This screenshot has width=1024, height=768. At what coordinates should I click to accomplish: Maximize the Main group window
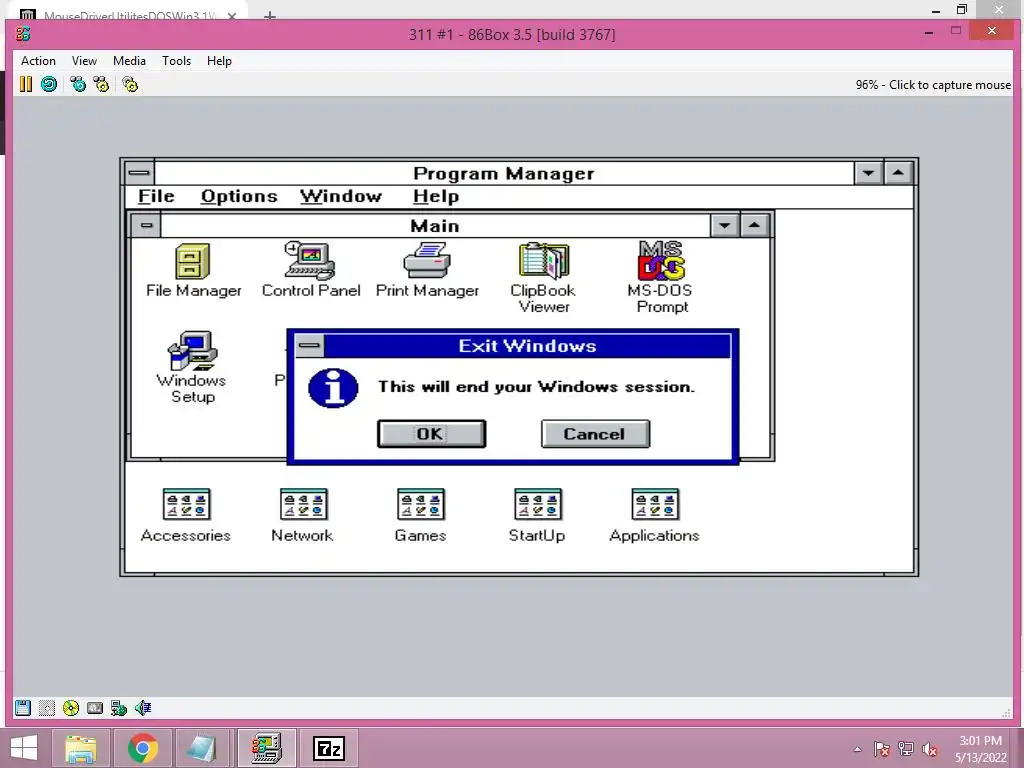click(754, 225)
